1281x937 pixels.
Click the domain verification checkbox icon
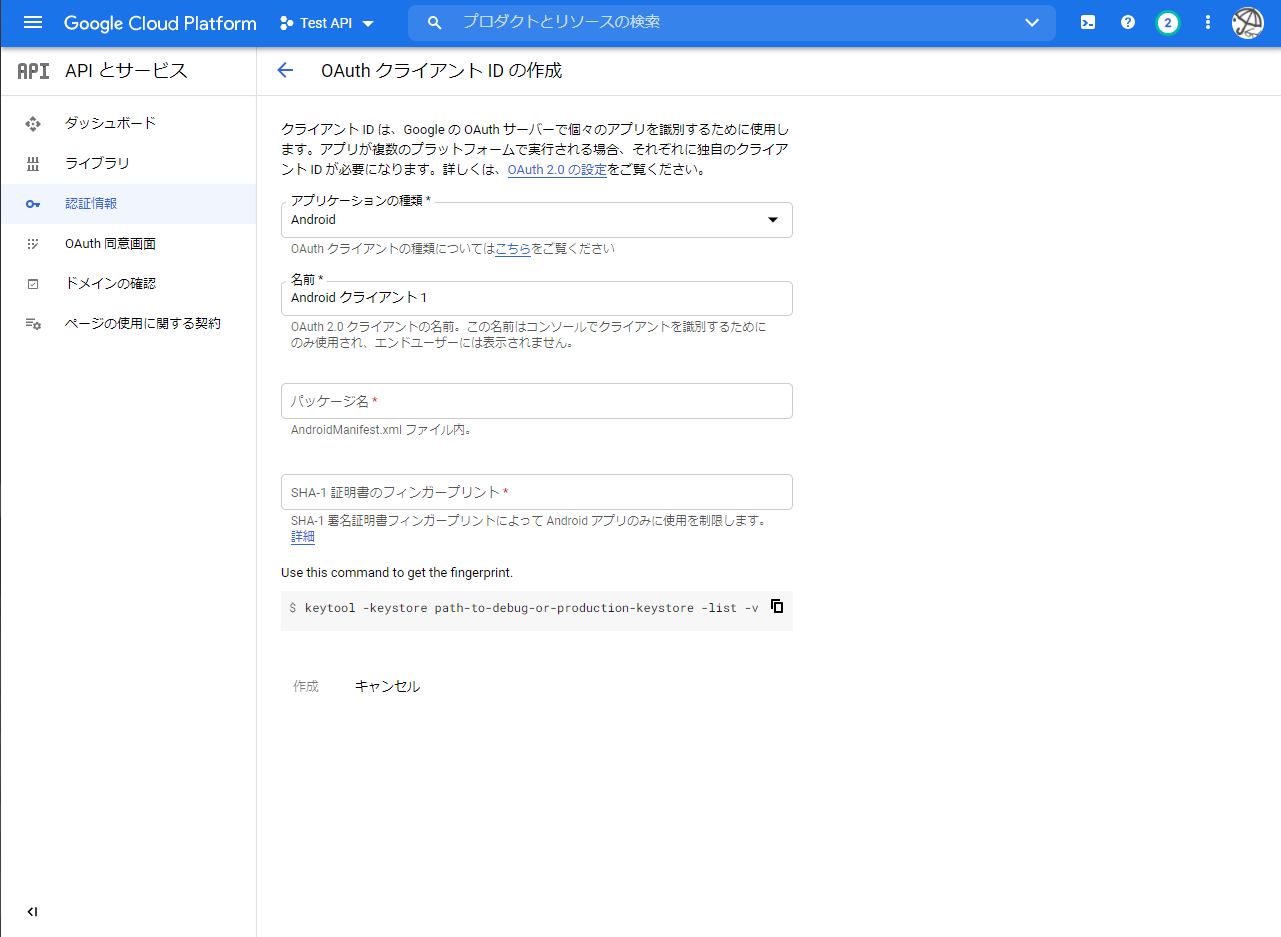click(33, 284)
